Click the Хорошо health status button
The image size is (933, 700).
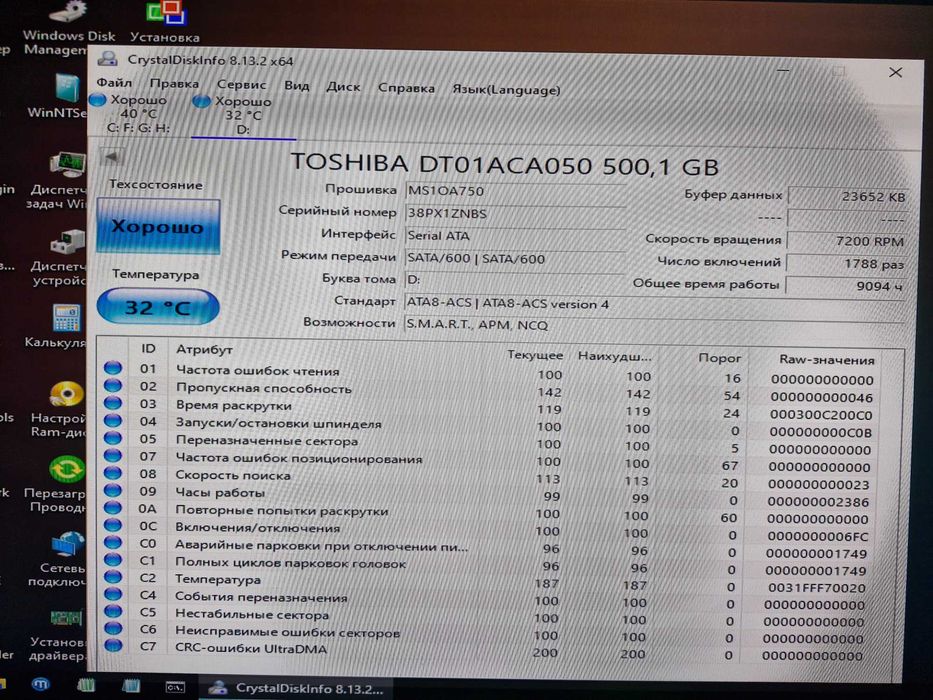158,227
